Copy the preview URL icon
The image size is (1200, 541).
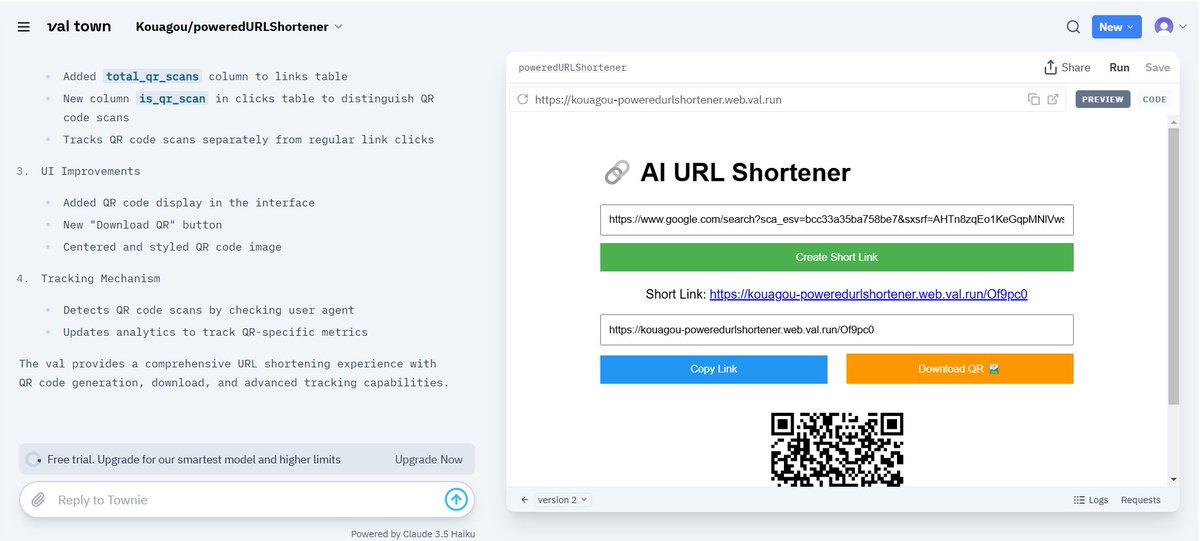click(1034, 99)
